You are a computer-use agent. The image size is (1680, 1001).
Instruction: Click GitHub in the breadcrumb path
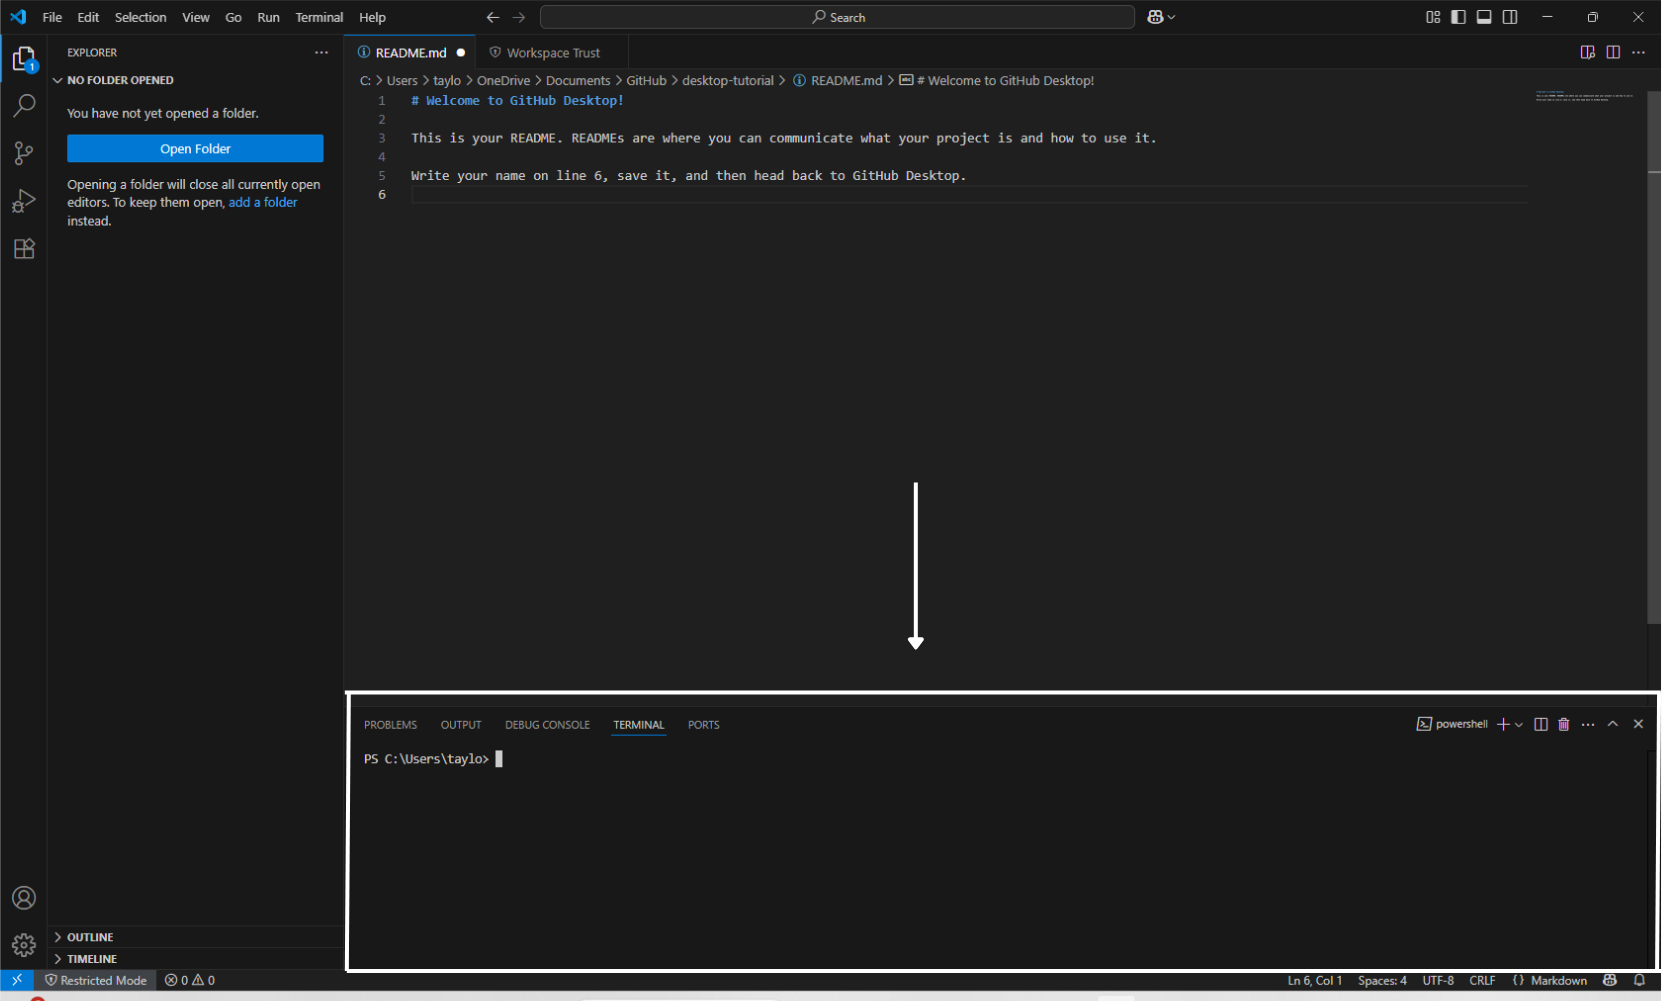[646, 80]
